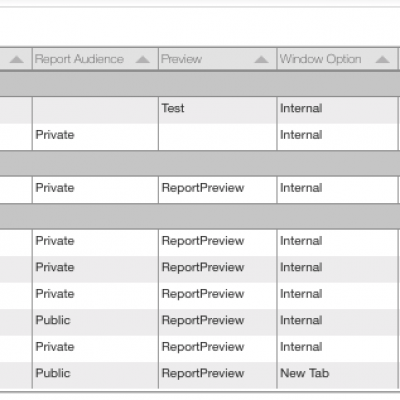Click sort arrow in leftmost partial column

16,59
